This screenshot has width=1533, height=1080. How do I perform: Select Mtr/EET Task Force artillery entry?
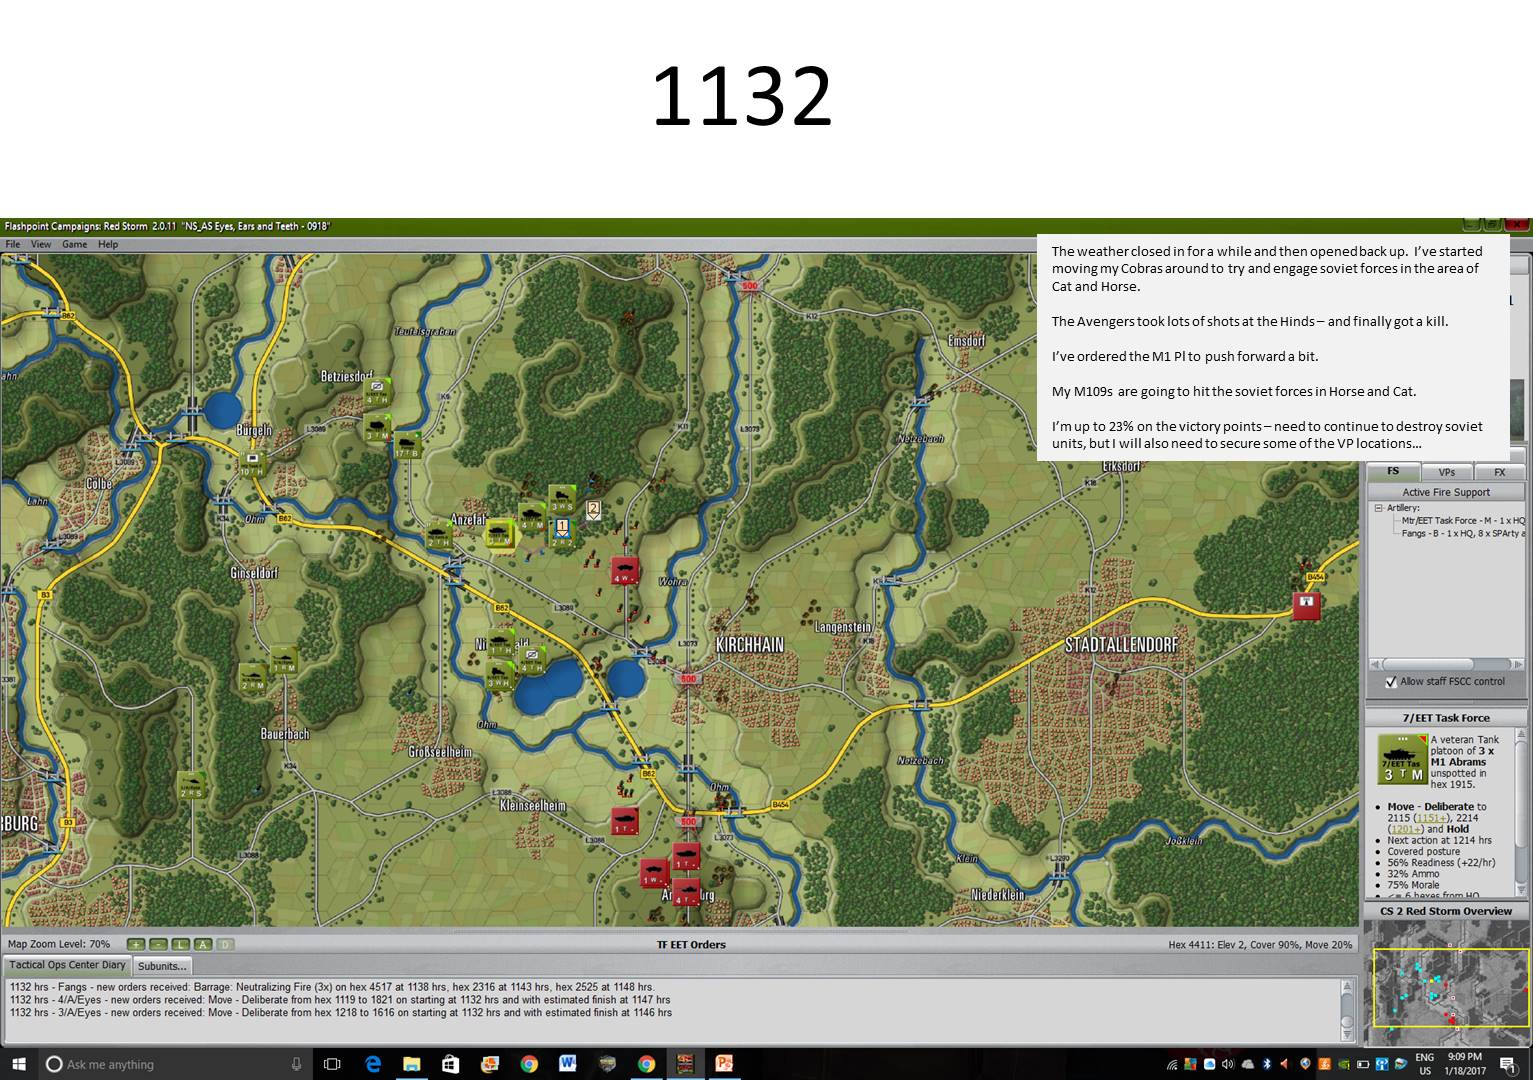(x=1463, y=521)
